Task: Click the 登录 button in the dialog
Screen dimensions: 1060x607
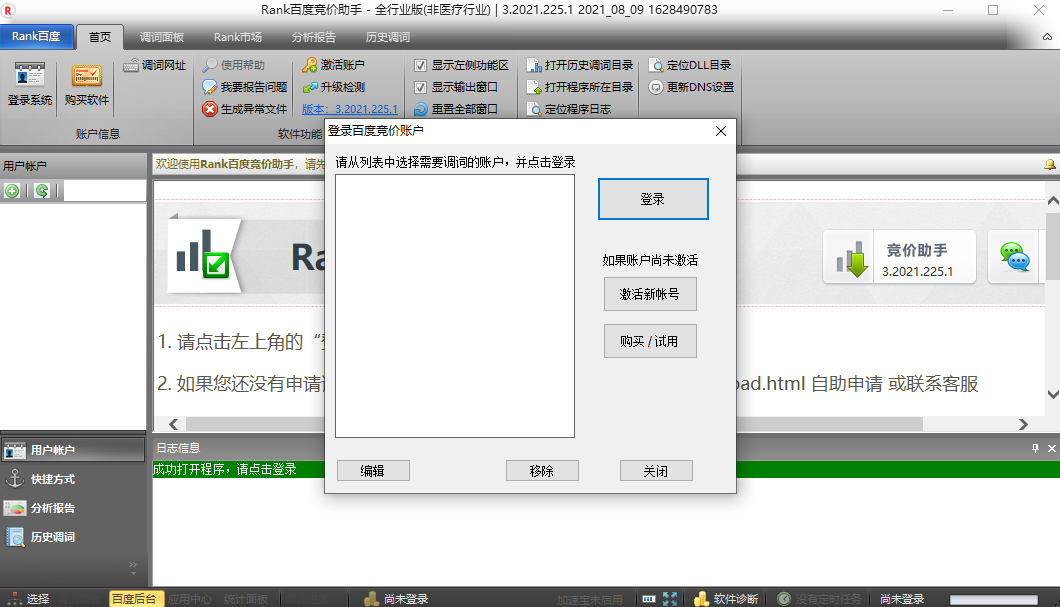Action: click(653, 198)
